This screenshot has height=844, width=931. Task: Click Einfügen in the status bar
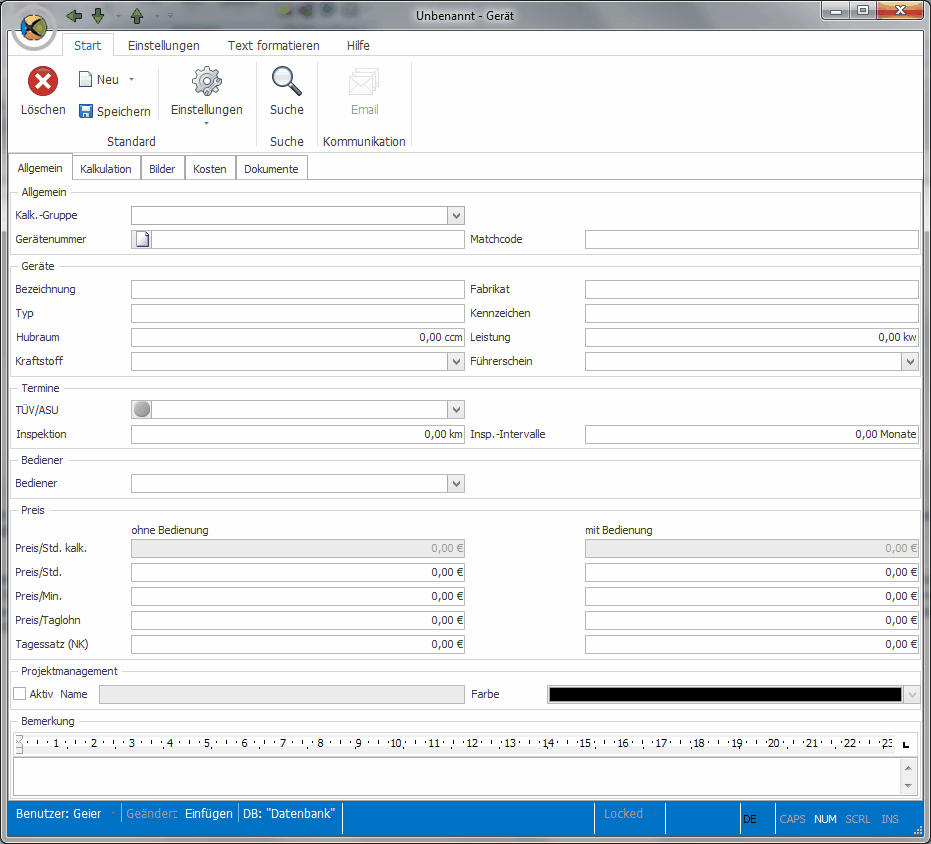[x=209, y=814]
